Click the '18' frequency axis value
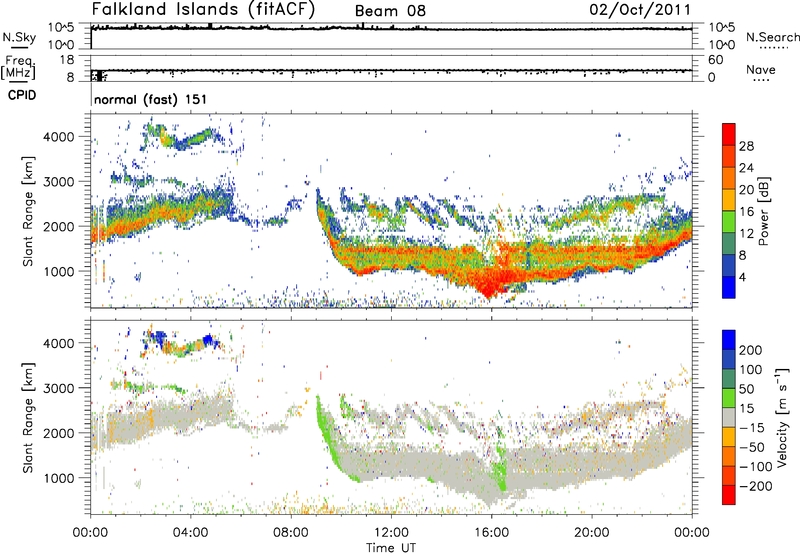Image resolution: width=800 pixels, height=554 pixels. click(67, 60)
